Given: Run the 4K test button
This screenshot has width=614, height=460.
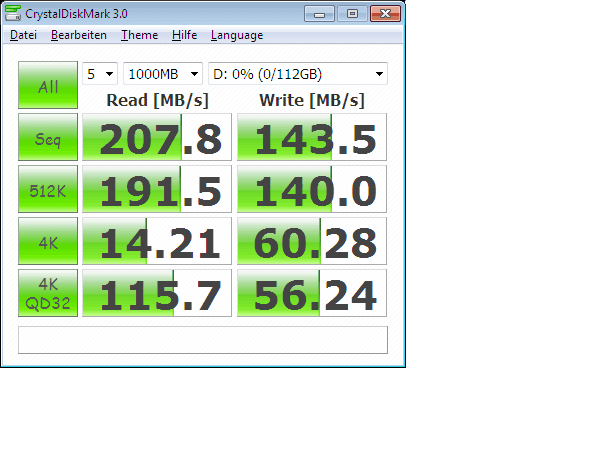Looking at the screenshot, I should (x=48, y=241).
